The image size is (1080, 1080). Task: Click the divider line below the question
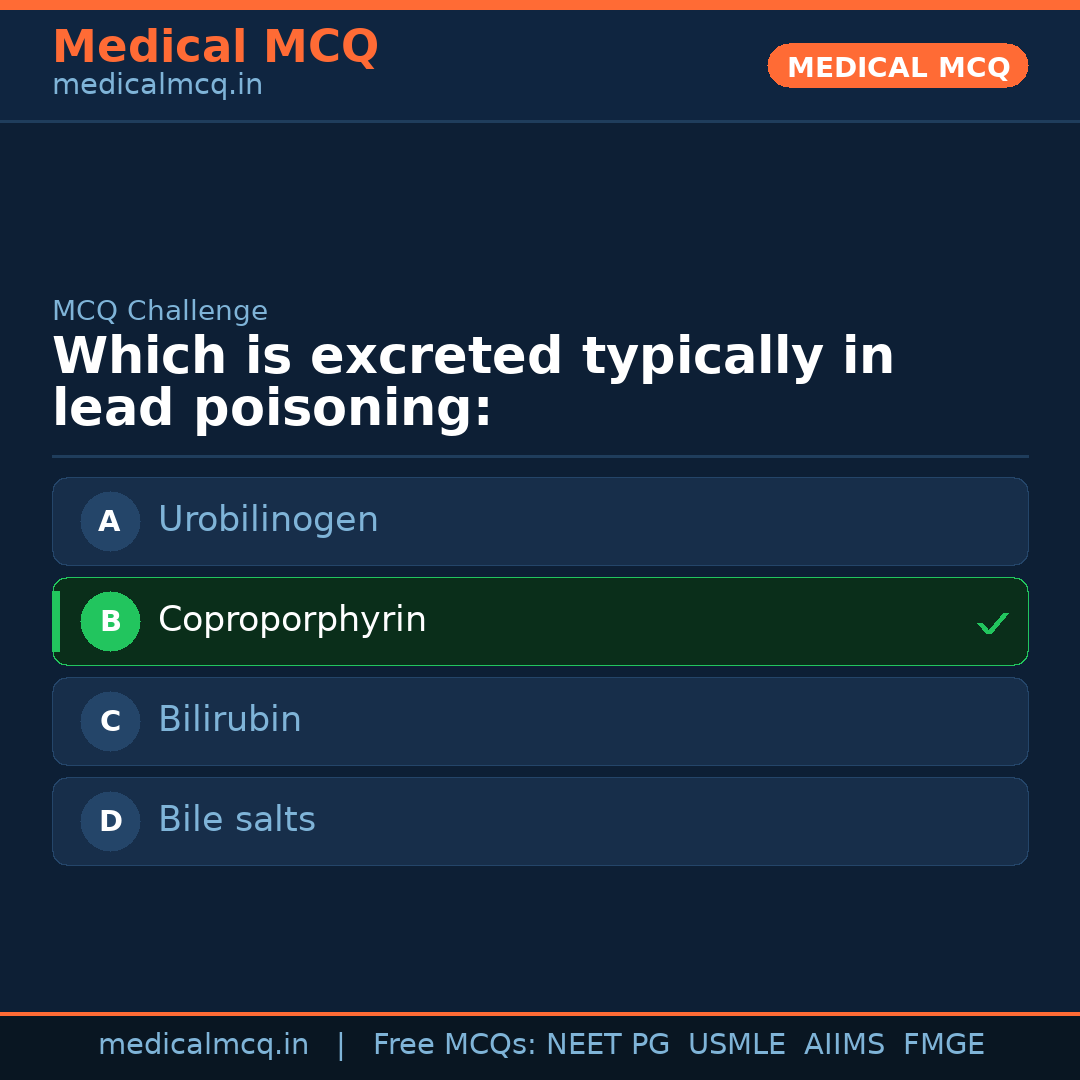(540, 456)
